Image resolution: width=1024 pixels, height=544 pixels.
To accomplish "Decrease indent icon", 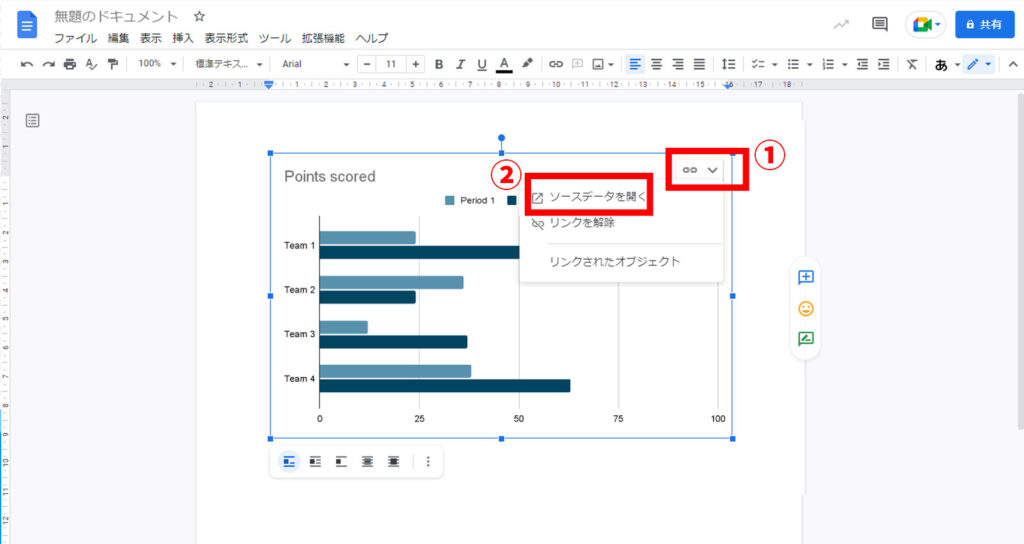I will [x=862, y=64].
